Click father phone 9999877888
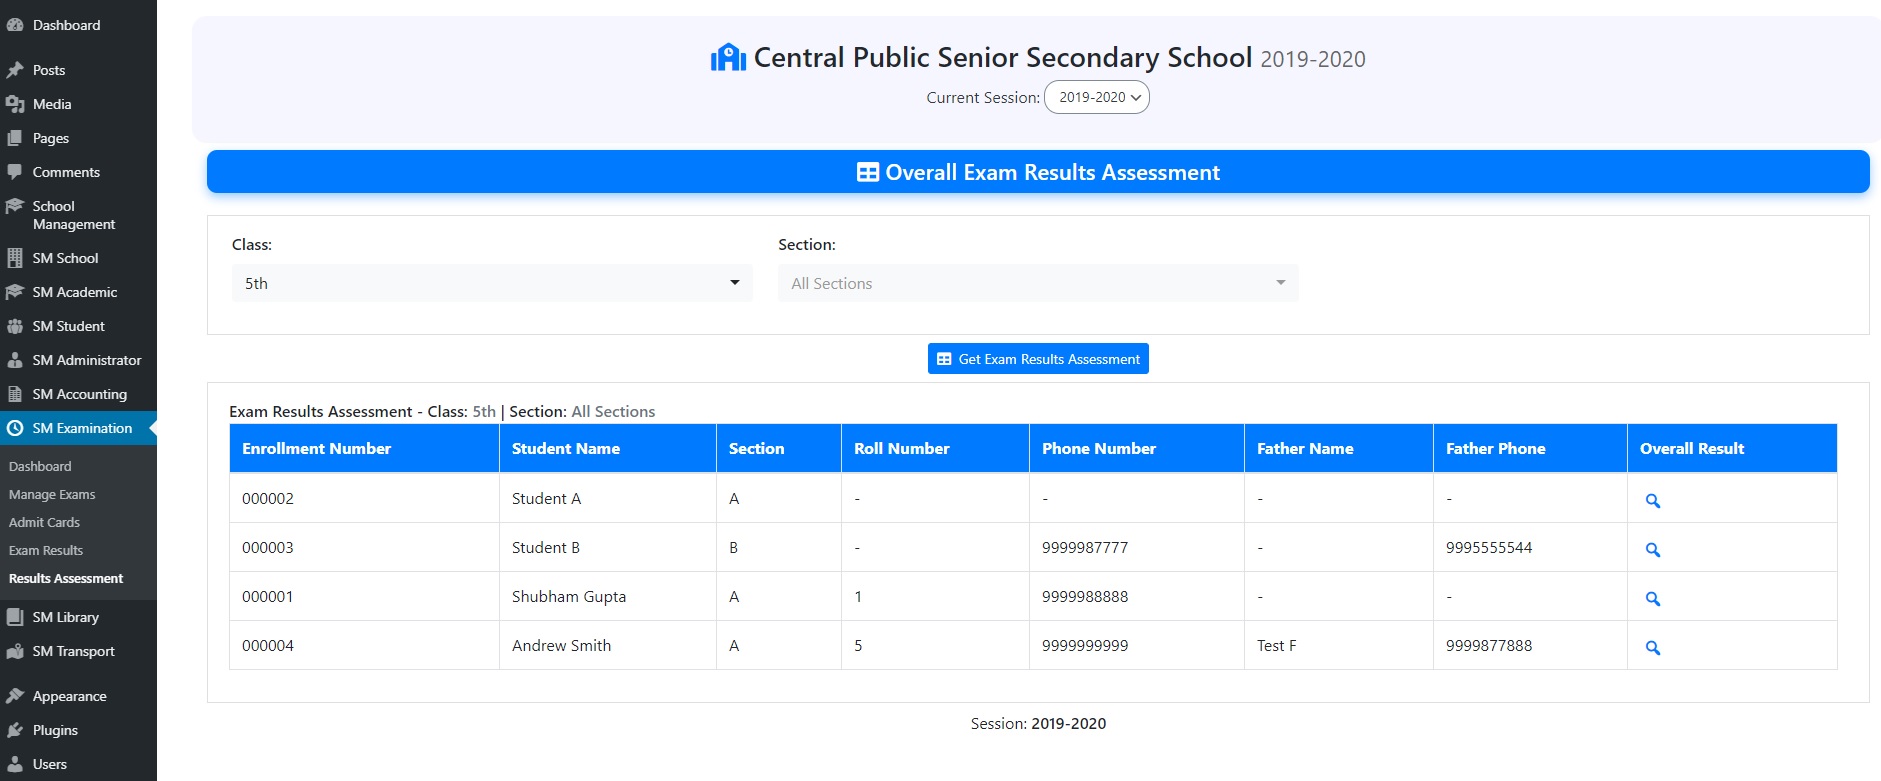The image size is (1881, 781). point(1489,645)
